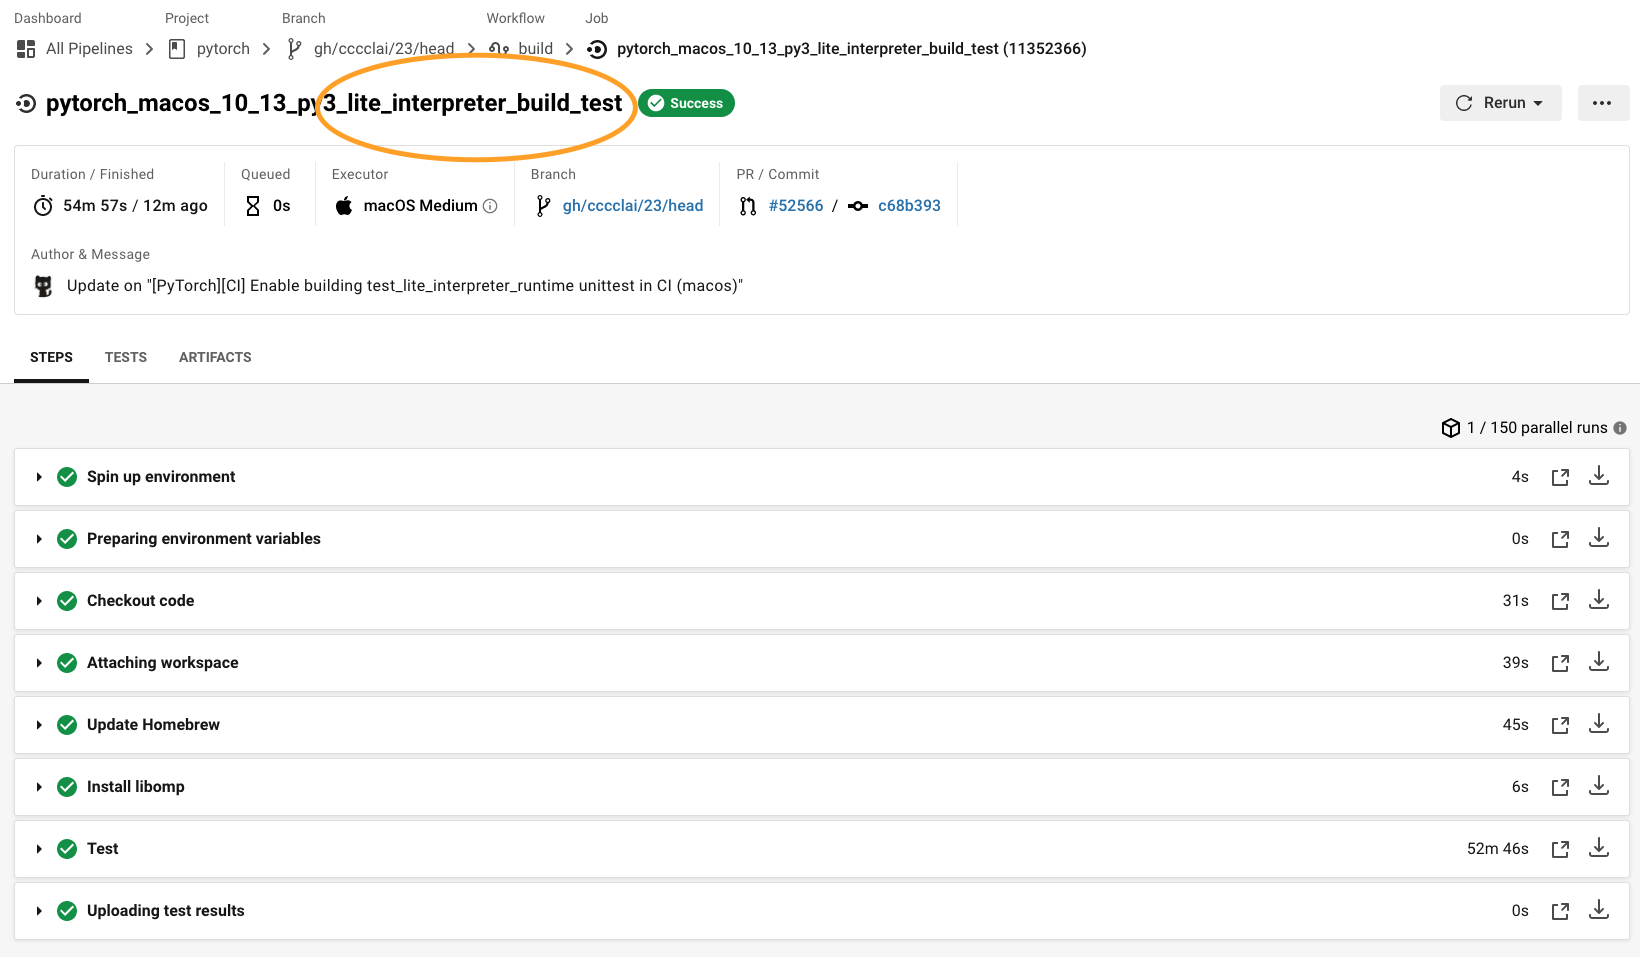Expand the Install libomp step
This screenshot has width=1640, height=957.
pos(39,787)
